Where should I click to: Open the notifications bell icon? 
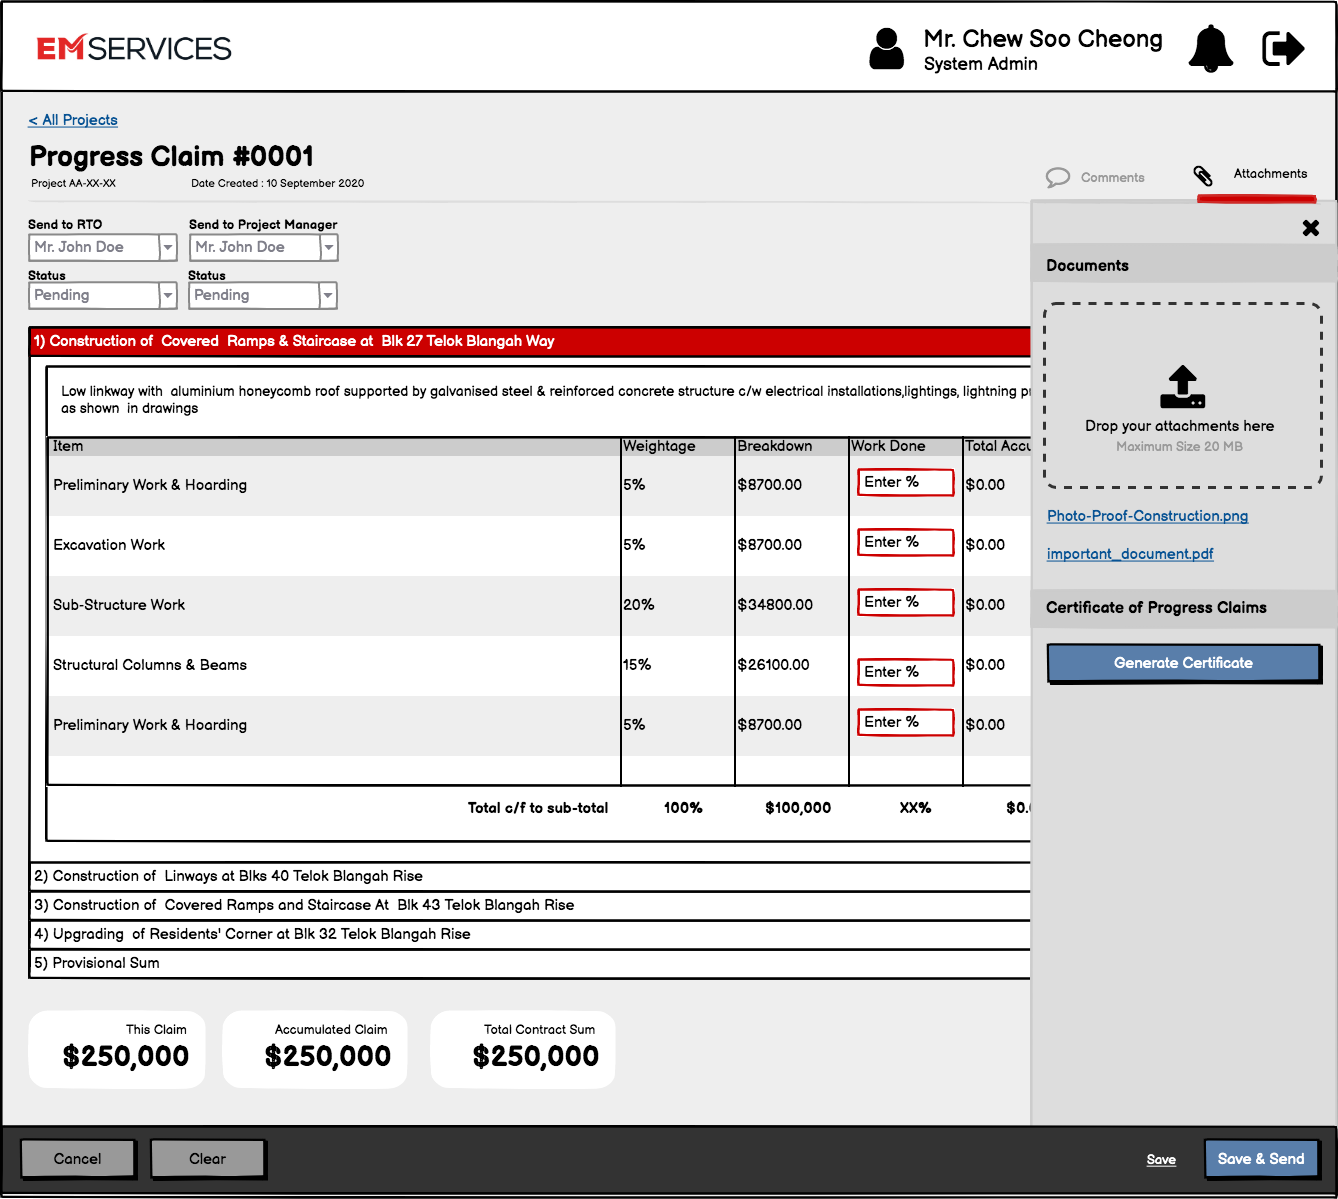pyautogui.click(x=1210, y=48)
